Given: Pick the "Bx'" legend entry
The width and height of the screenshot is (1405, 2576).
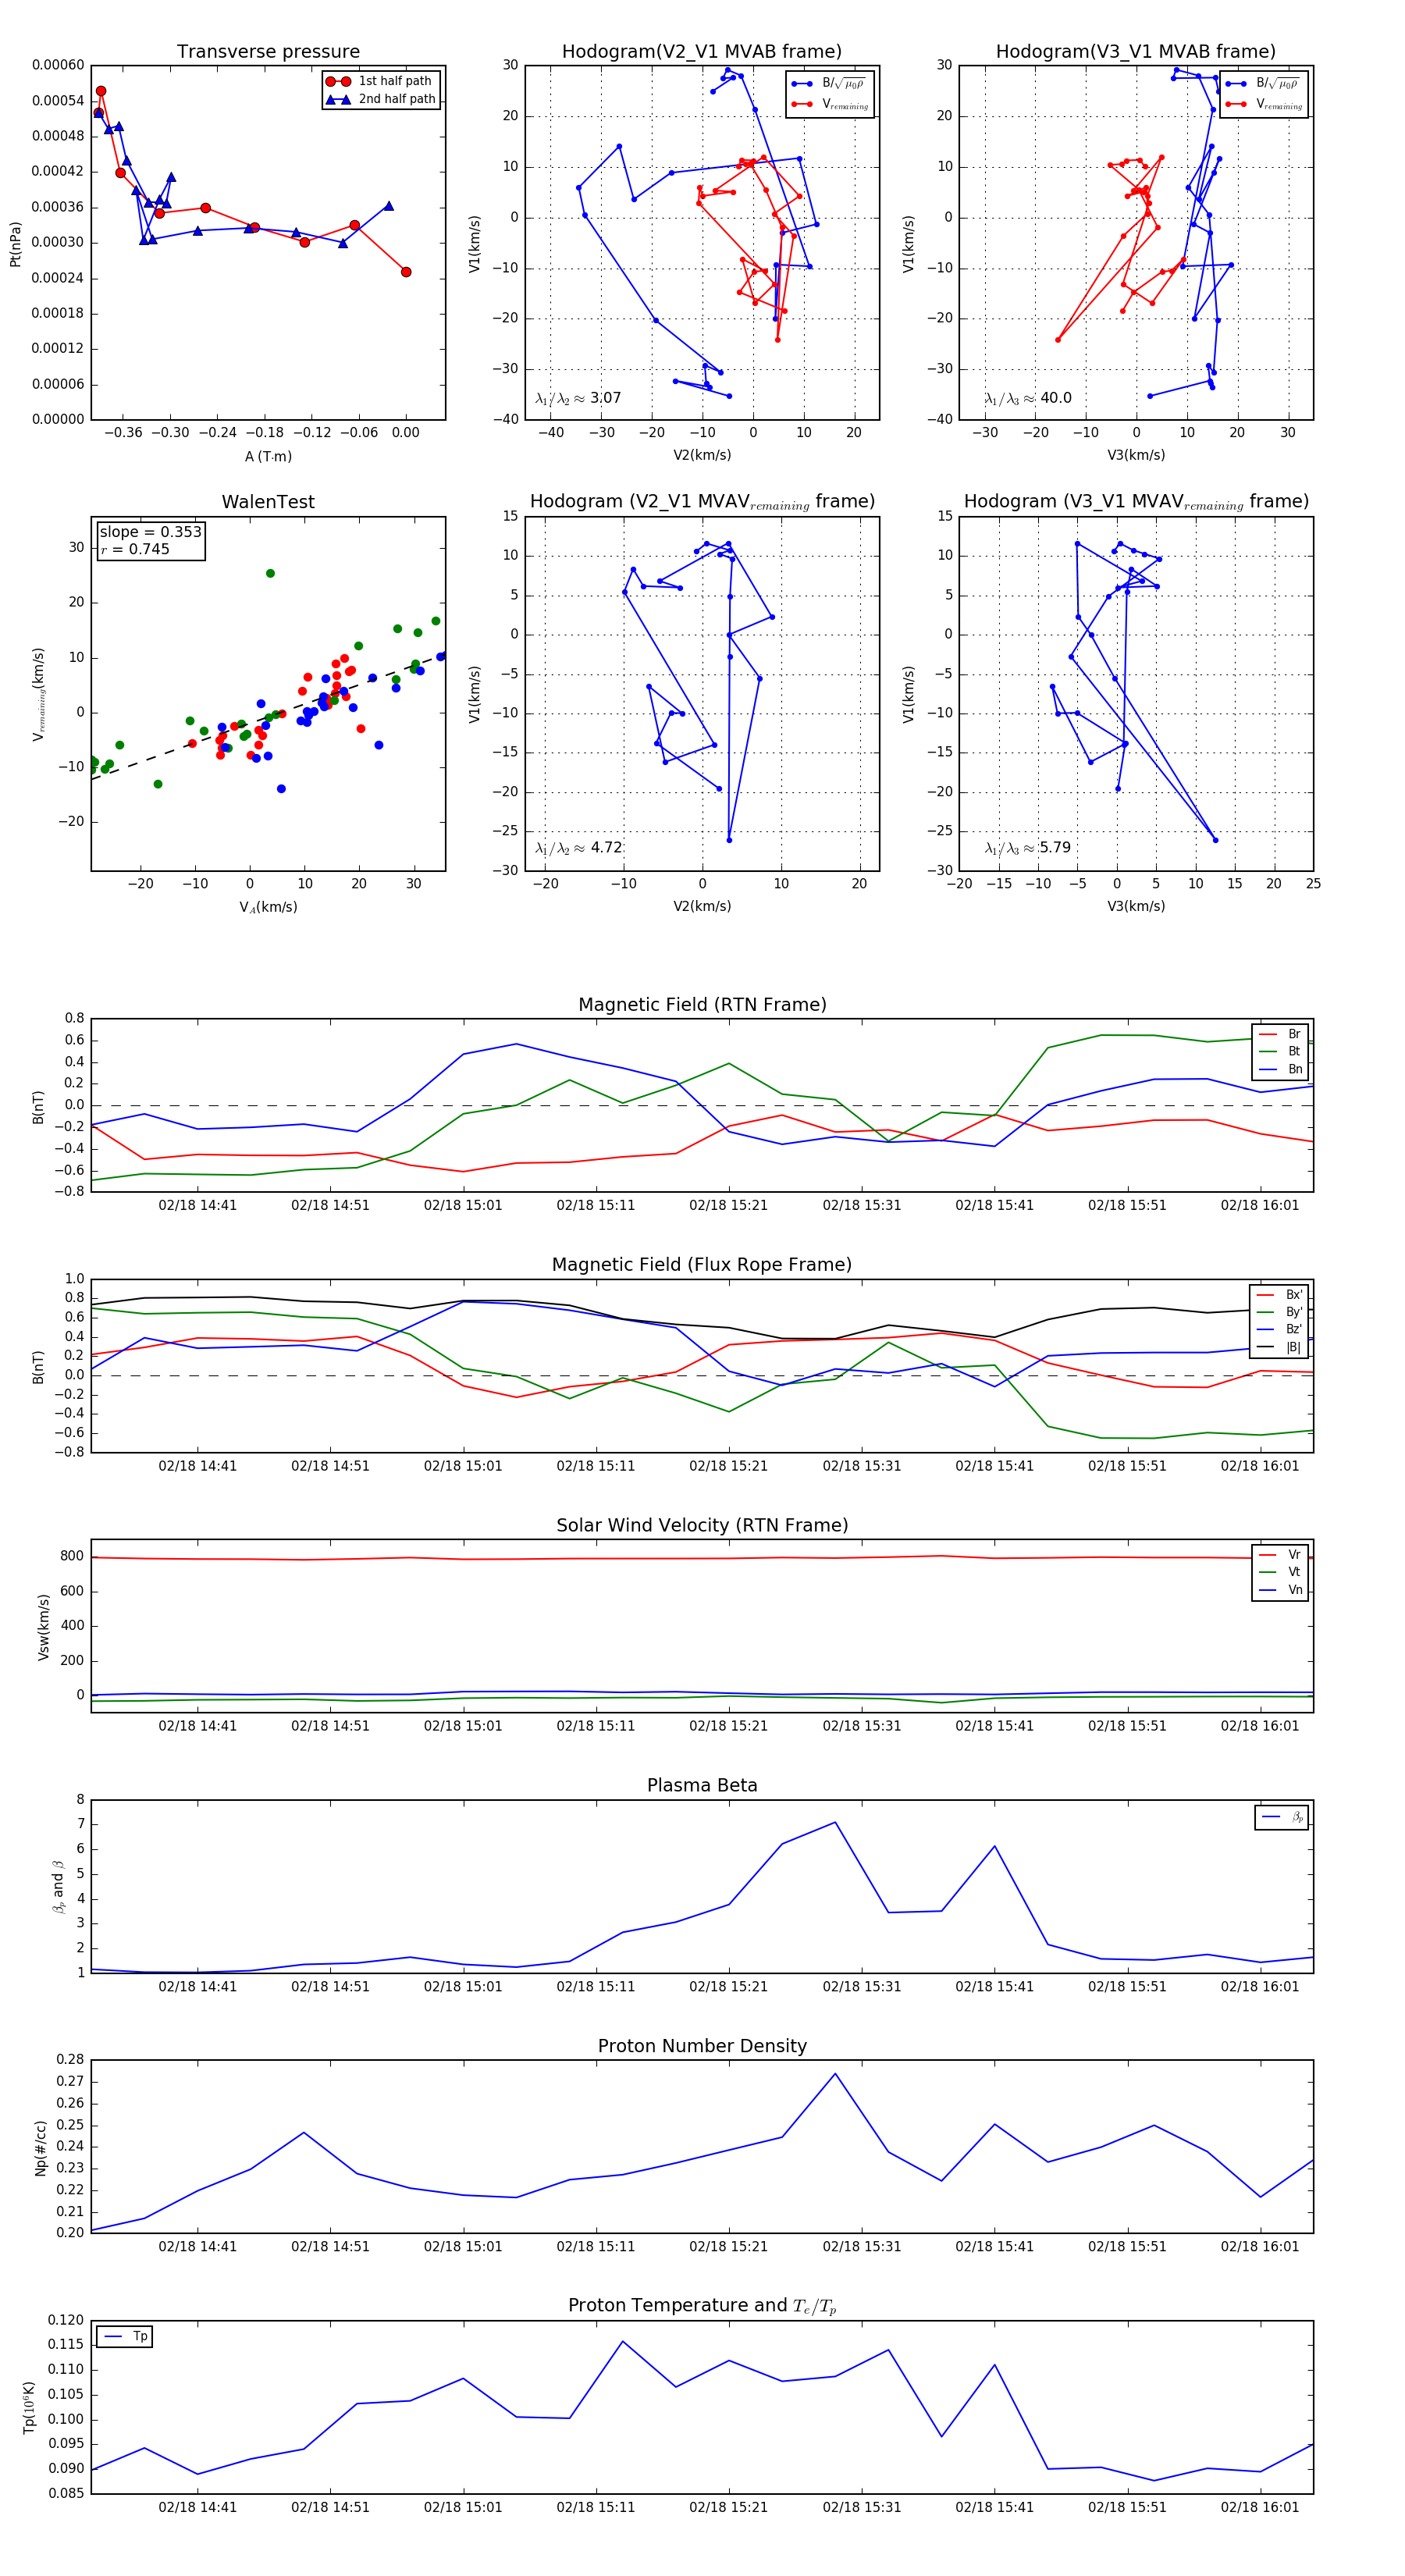Looking at the screenshot, I should click(1280, 1295).
